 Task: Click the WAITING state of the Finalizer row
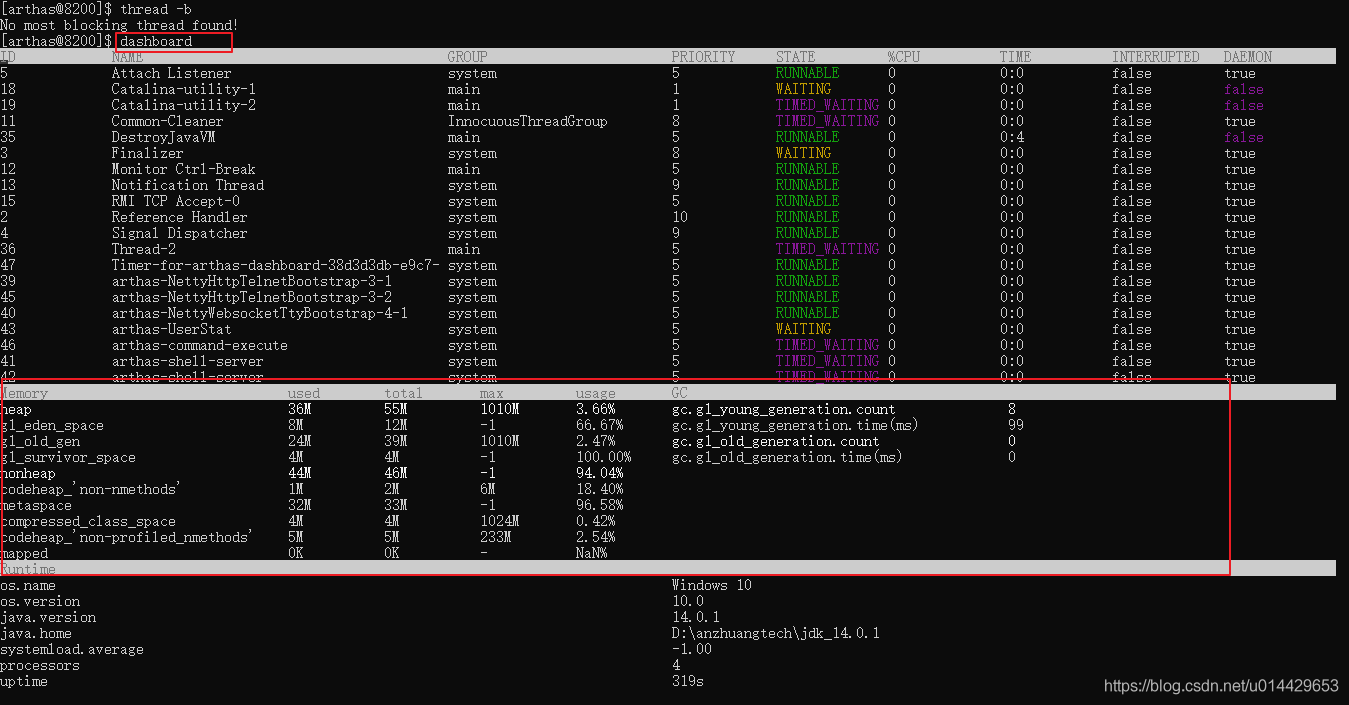point(803,153)
